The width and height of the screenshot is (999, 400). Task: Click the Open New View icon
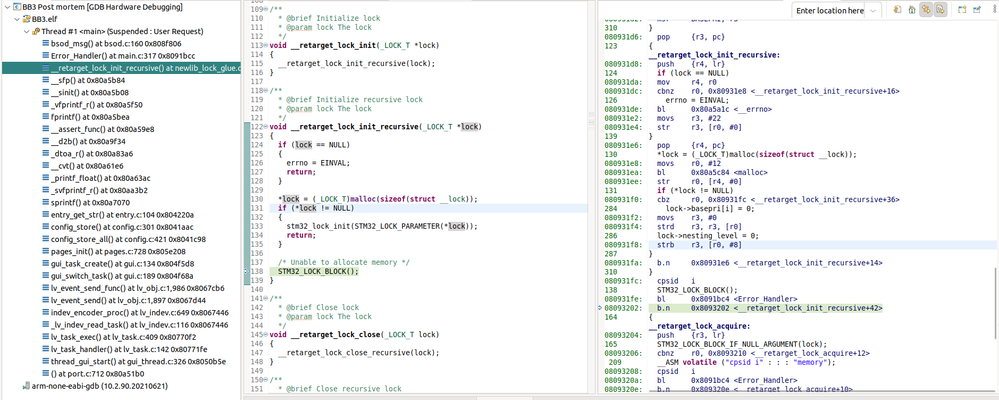(962, 10)
